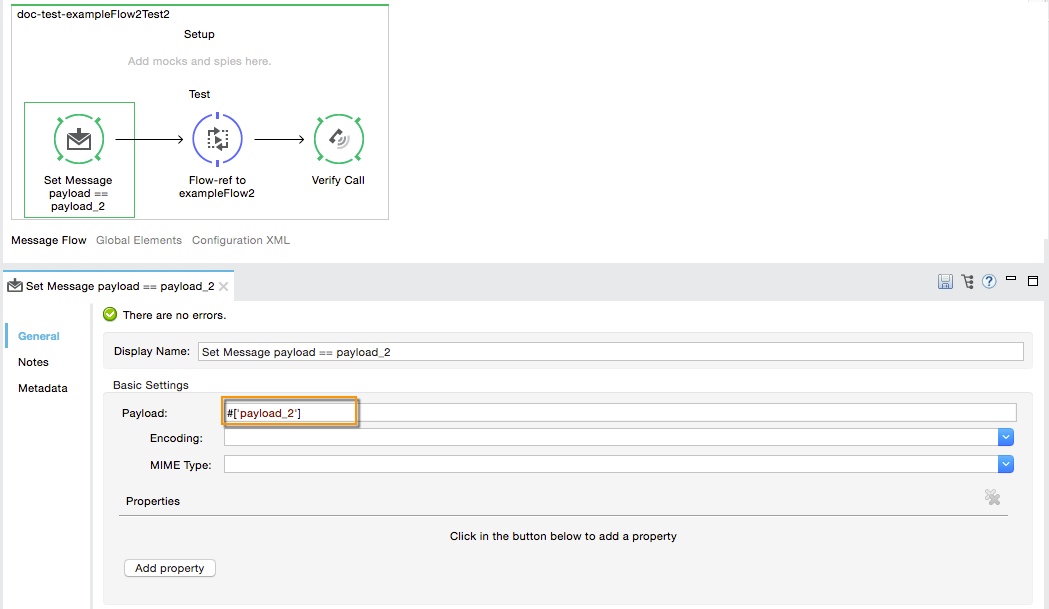1049x609 pixels.
Task: Select the Set Message processor icon
Action: pyautogui.click(x=79, y=140)
